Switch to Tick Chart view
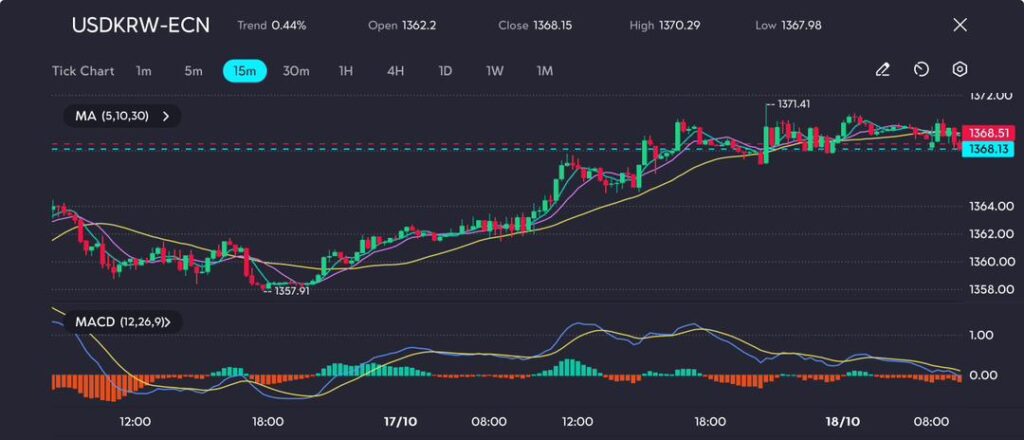 pyautogui.click(x=83, y=71)
